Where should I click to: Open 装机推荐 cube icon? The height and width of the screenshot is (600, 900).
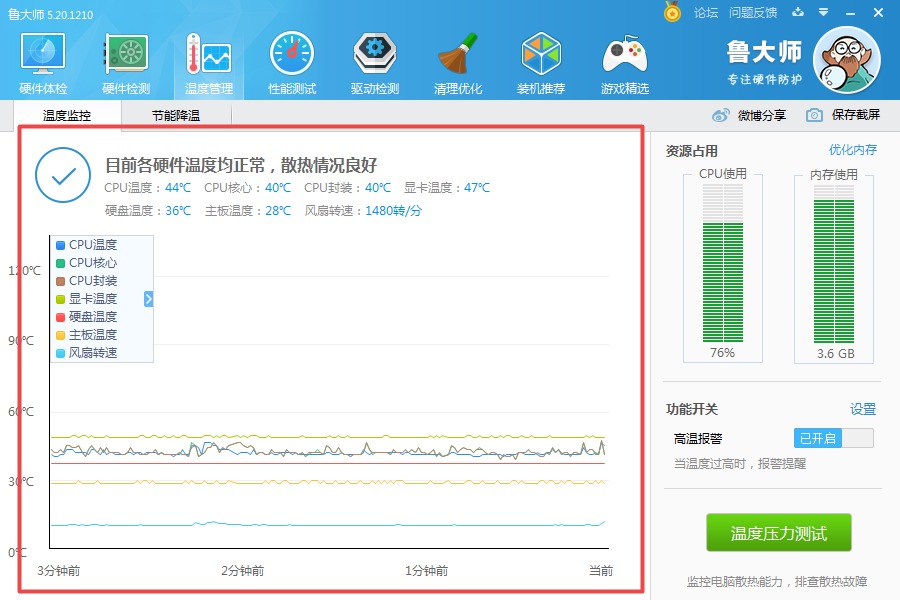tap(541, 62)
